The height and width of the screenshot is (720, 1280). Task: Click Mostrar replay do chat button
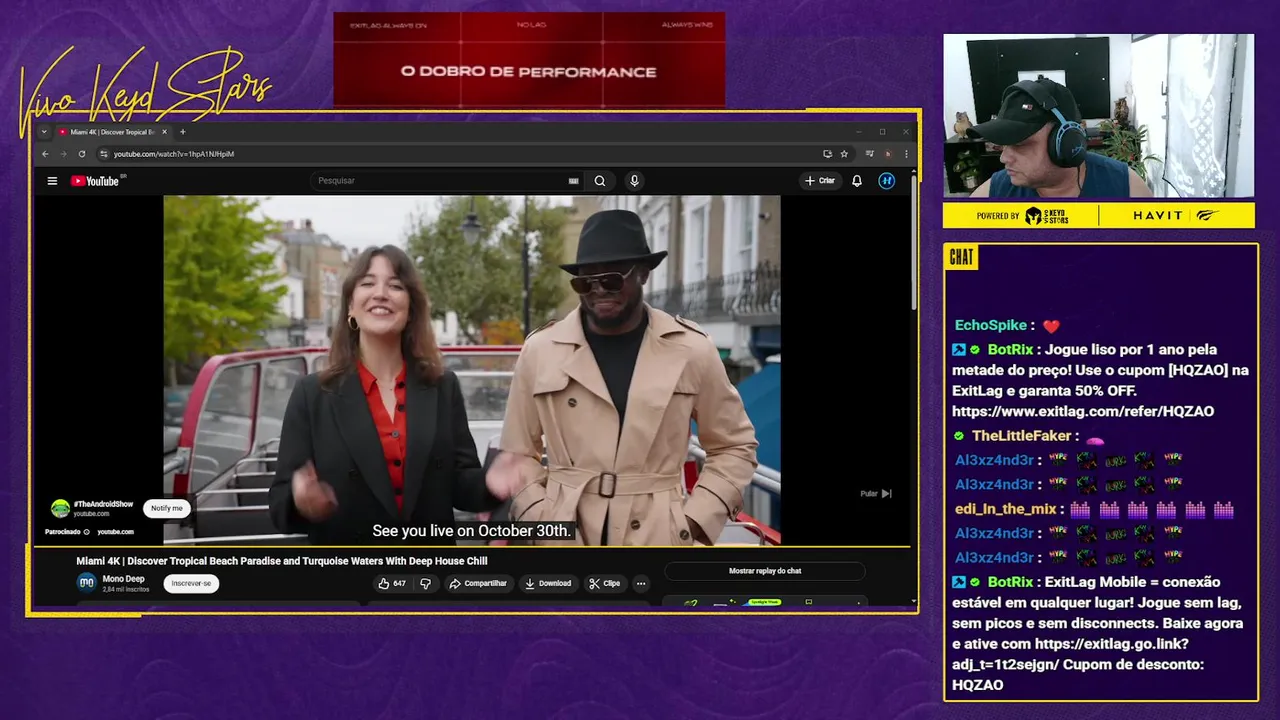(765, 571)
